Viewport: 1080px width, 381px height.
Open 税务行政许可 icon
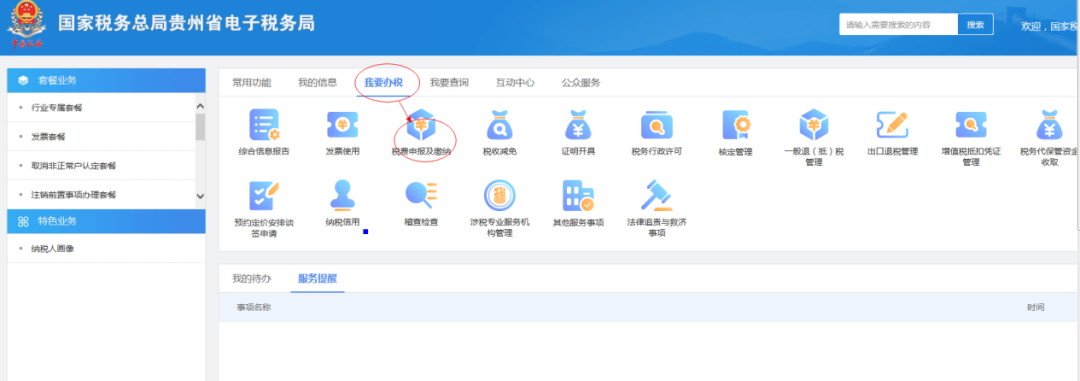(656, 125)
